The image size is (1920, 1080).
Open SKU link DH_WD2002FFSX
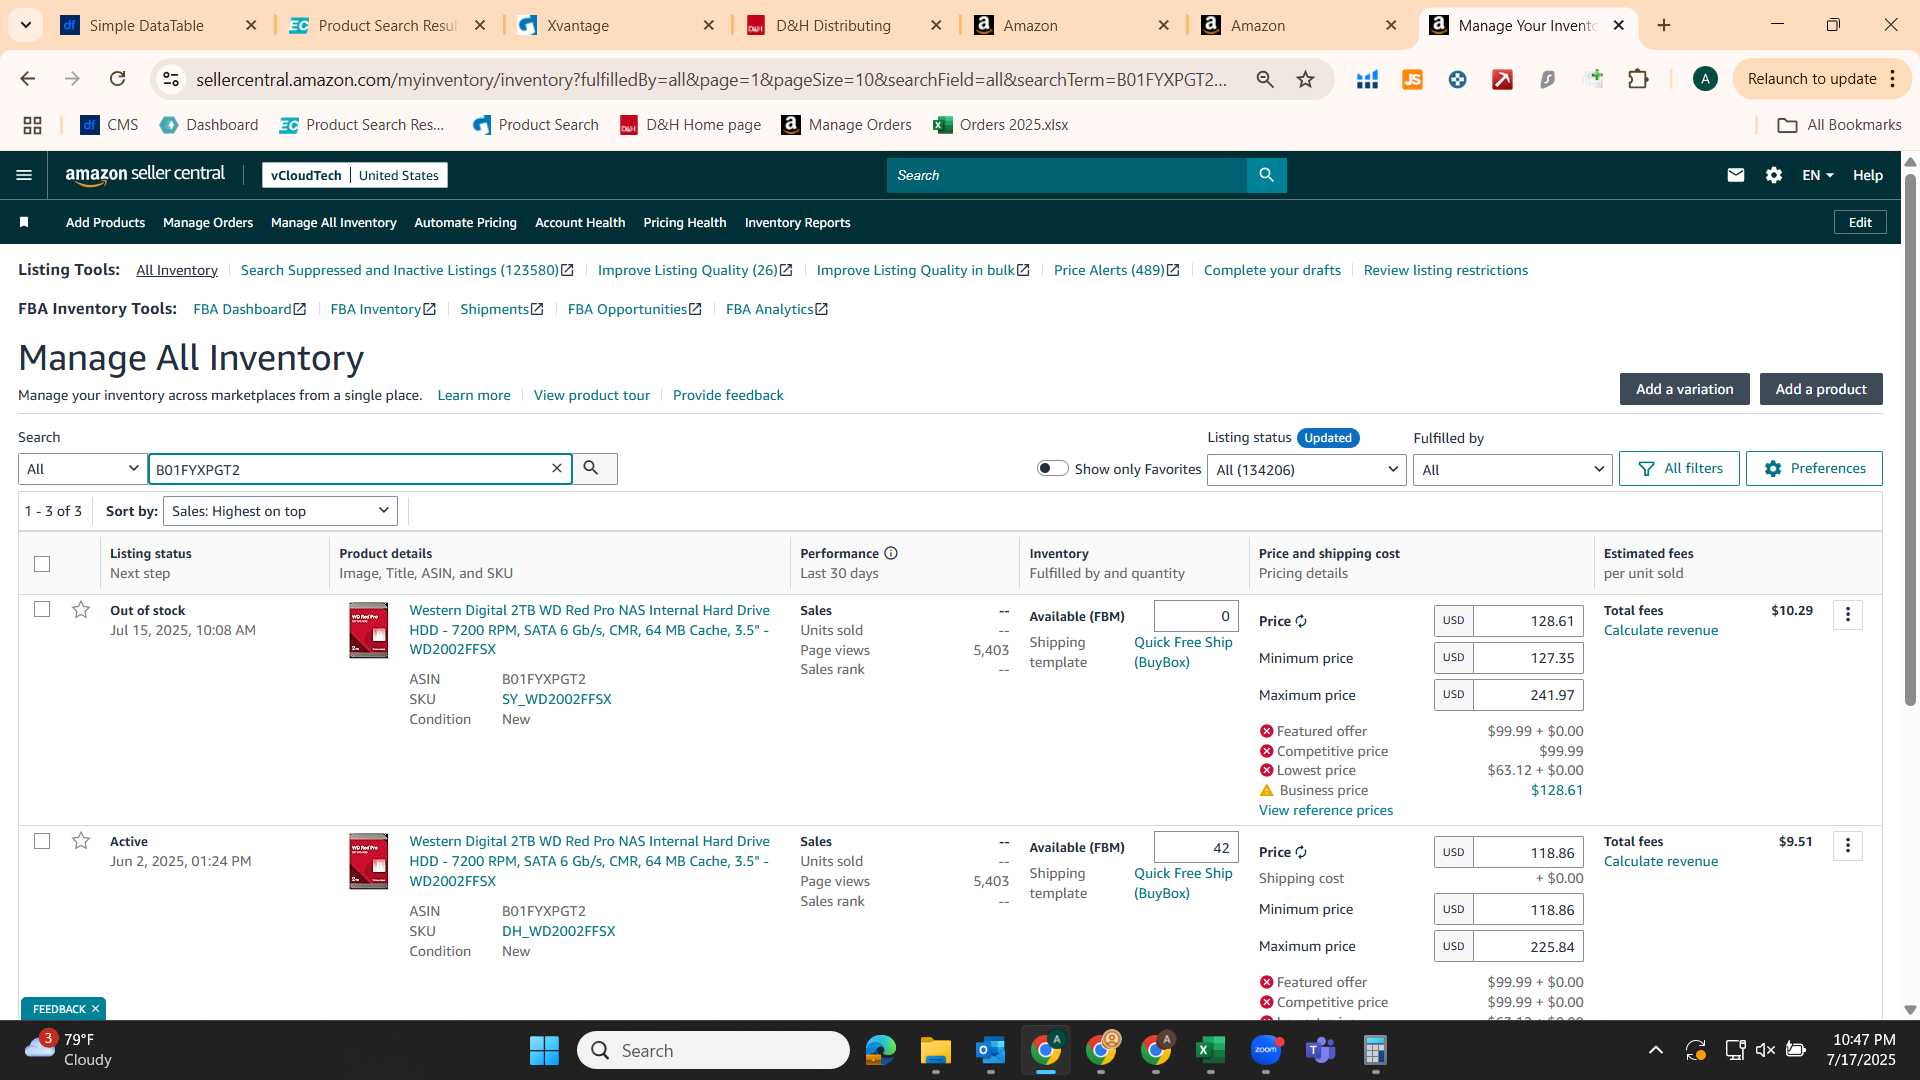pyautogui.click(x=558, y=931)
